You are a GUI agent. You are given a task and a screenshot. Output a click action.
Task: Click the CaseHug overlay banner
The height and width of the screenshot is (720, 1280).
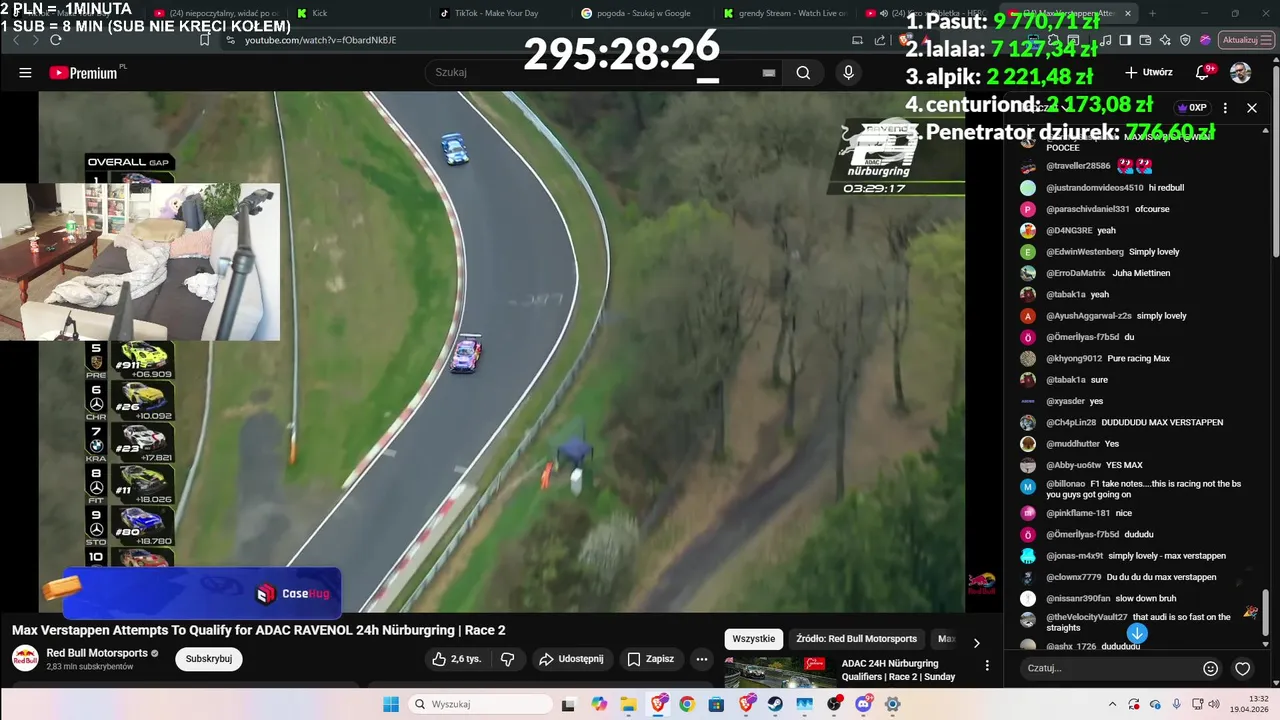pos(203,593)
